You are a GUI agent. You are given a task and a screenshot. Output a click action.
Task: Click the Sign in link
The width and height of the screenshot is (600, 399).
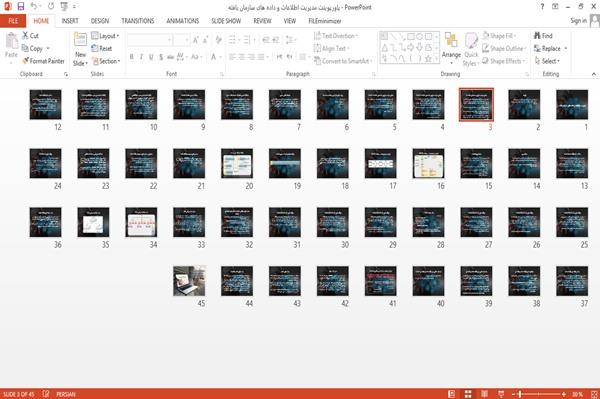[x=578, y=21]
